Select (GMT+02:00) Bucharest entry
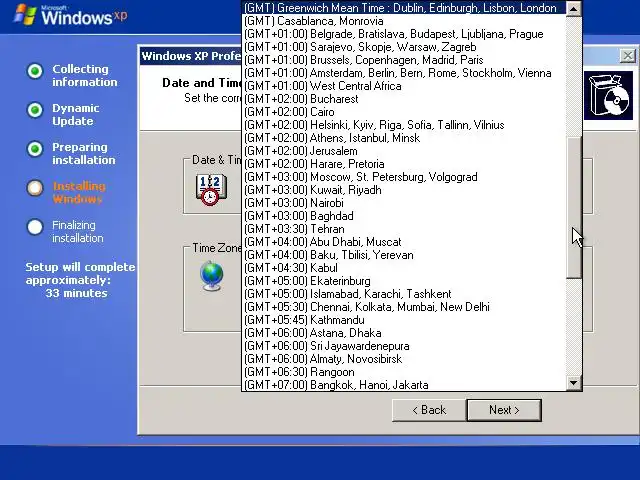 click(404, 99)
